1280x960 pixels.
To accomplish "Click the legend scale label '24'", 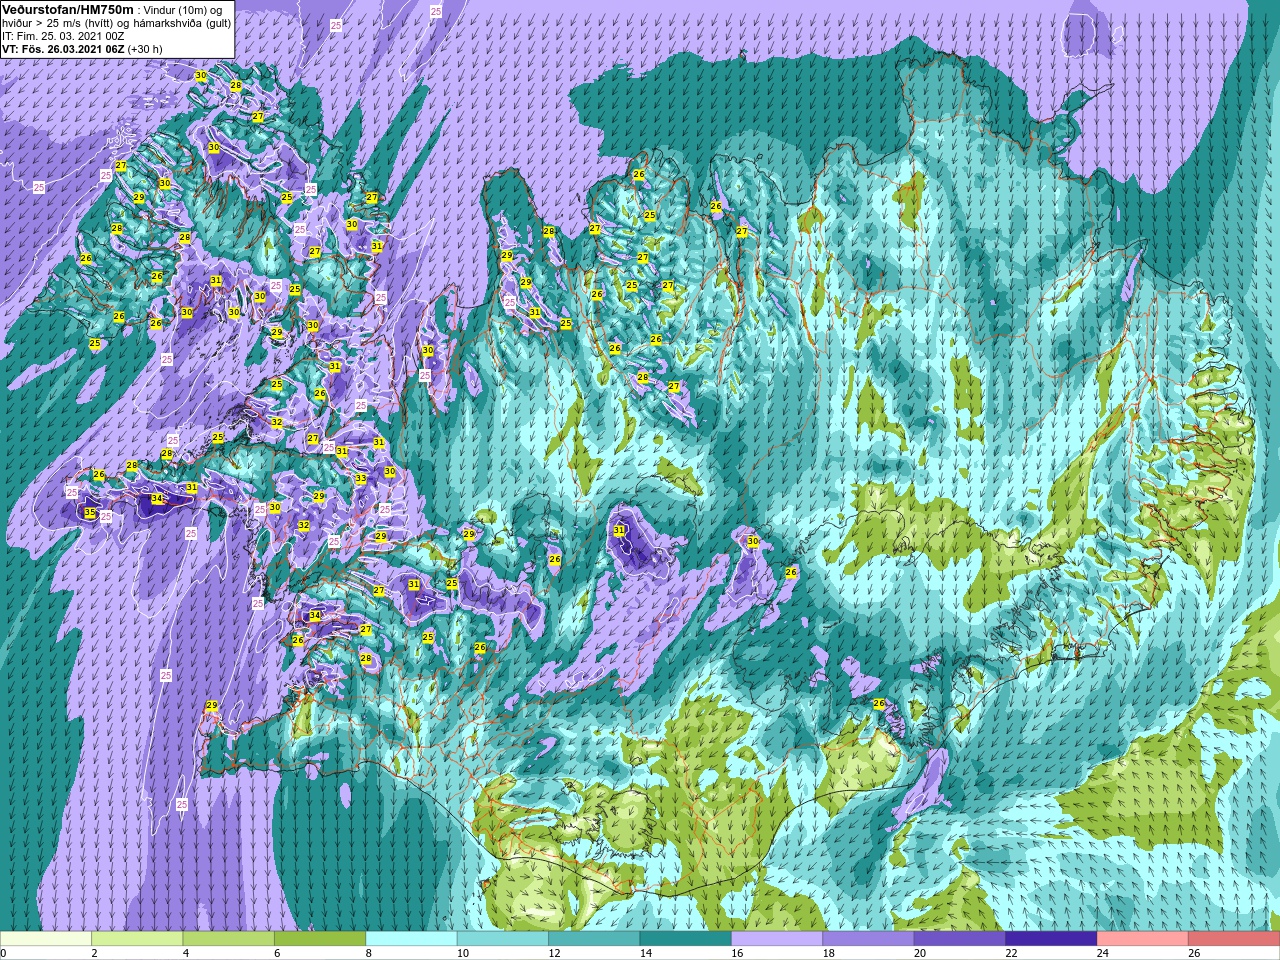I will 1103,953.
